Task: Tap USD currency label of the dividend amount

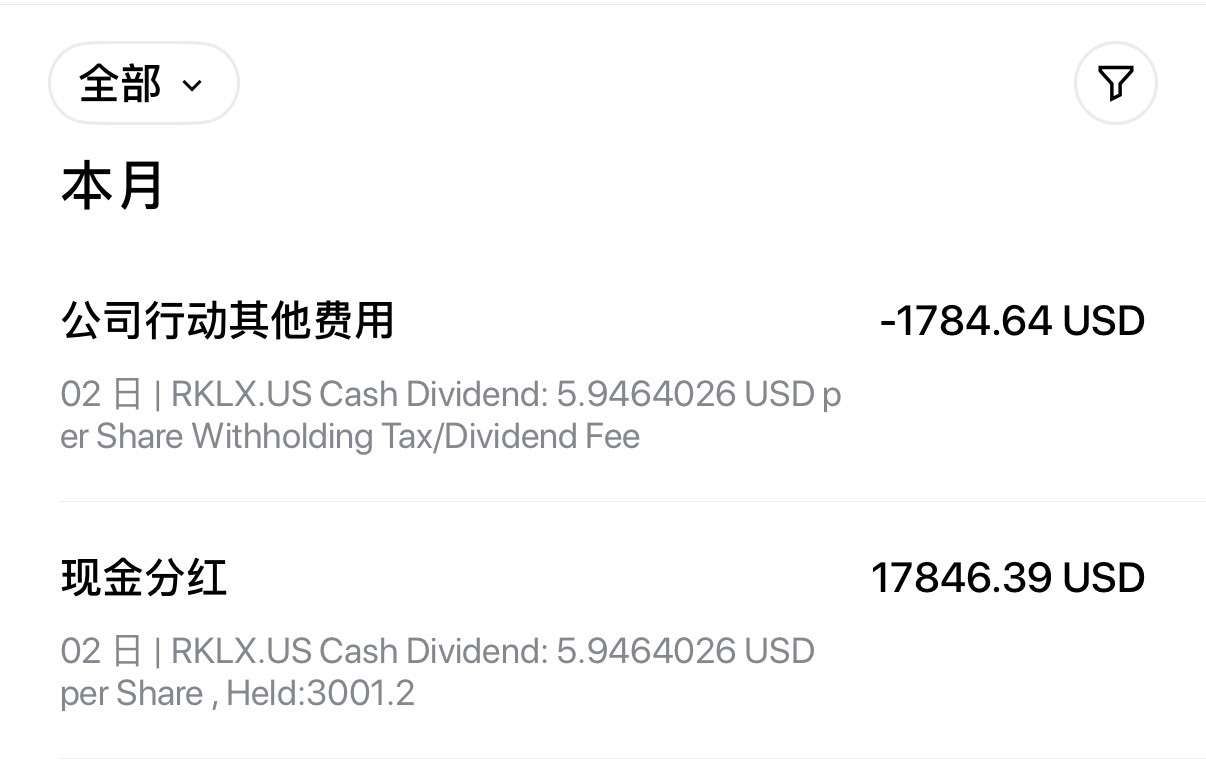Action: coord(1103,578)
